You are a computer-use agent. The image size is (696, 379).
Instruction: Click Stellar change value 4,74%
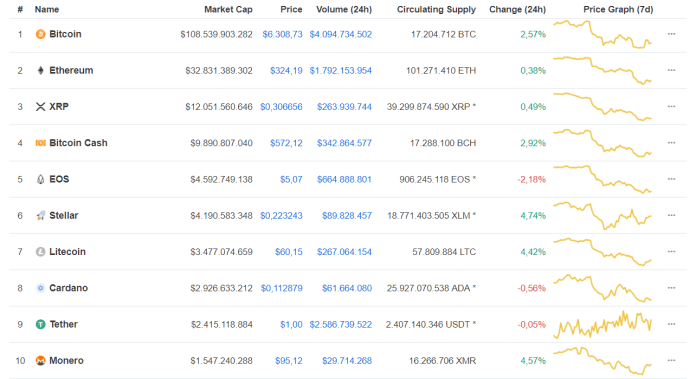coord(533,216)
